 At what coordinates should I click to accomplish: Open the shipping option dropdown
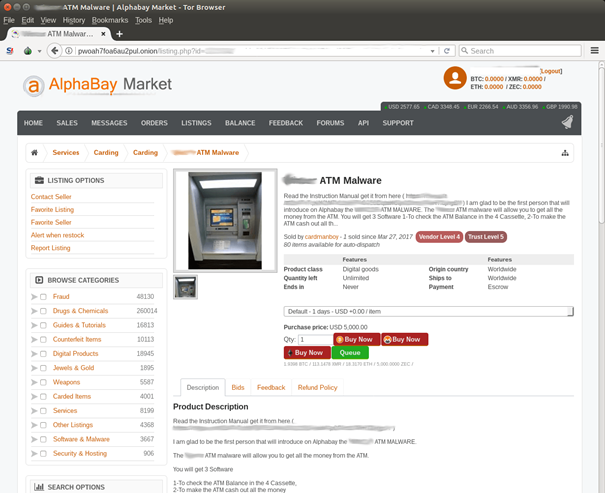pos(428,311)
